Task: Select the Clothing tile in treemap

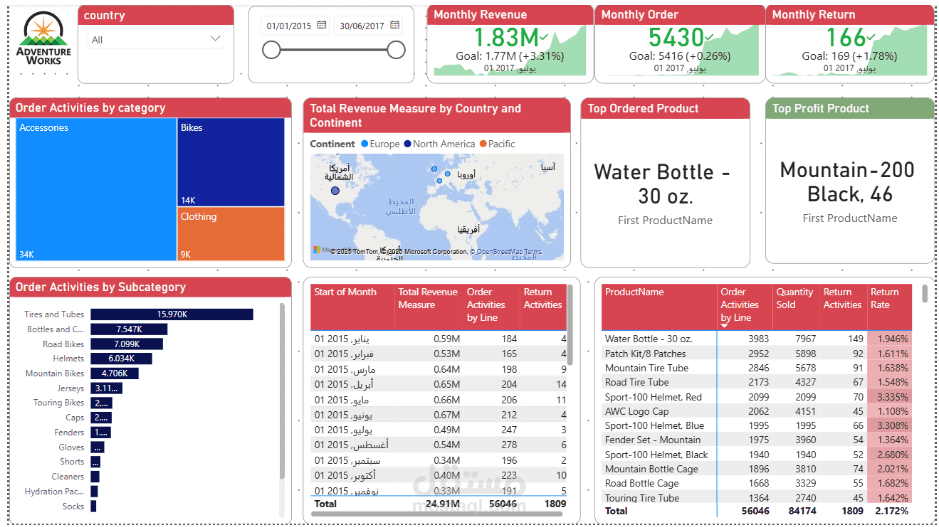Action: (230, 234)
